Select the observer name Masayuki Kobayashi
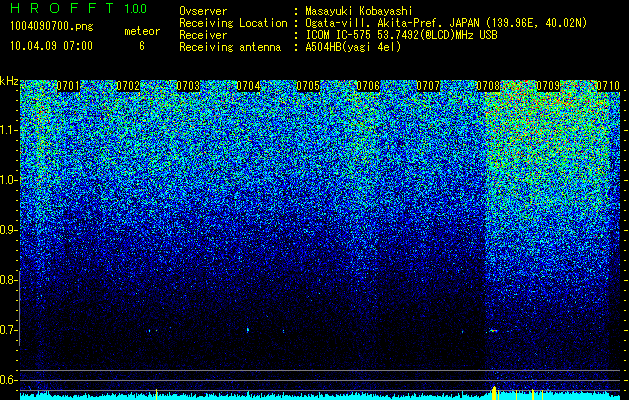Viewport: 629px width, 400px height. 359,11
